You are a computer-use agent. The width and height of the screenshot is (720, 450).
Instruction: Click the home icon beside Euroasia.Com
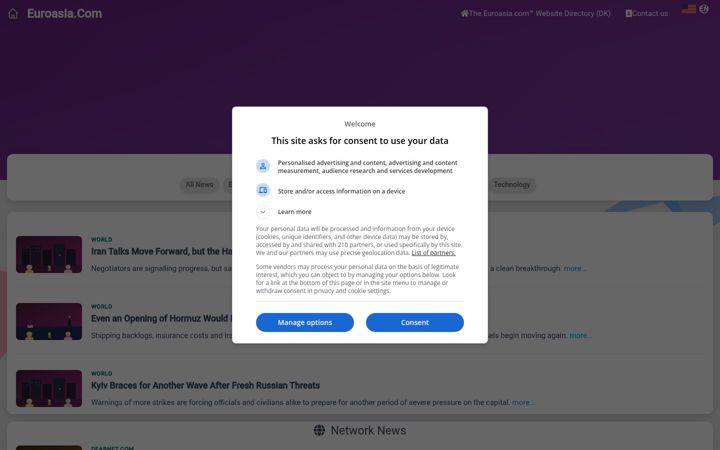13,14
